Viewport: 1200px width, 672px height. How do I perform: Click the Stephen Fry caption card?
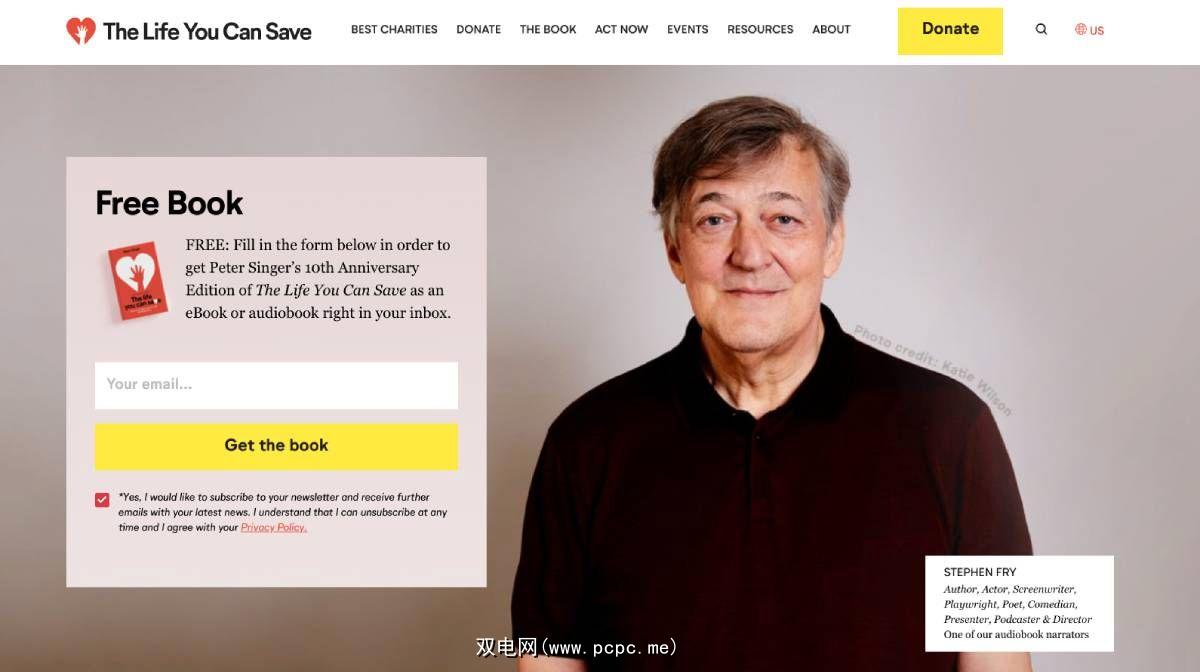click(x=1019, y=603)
